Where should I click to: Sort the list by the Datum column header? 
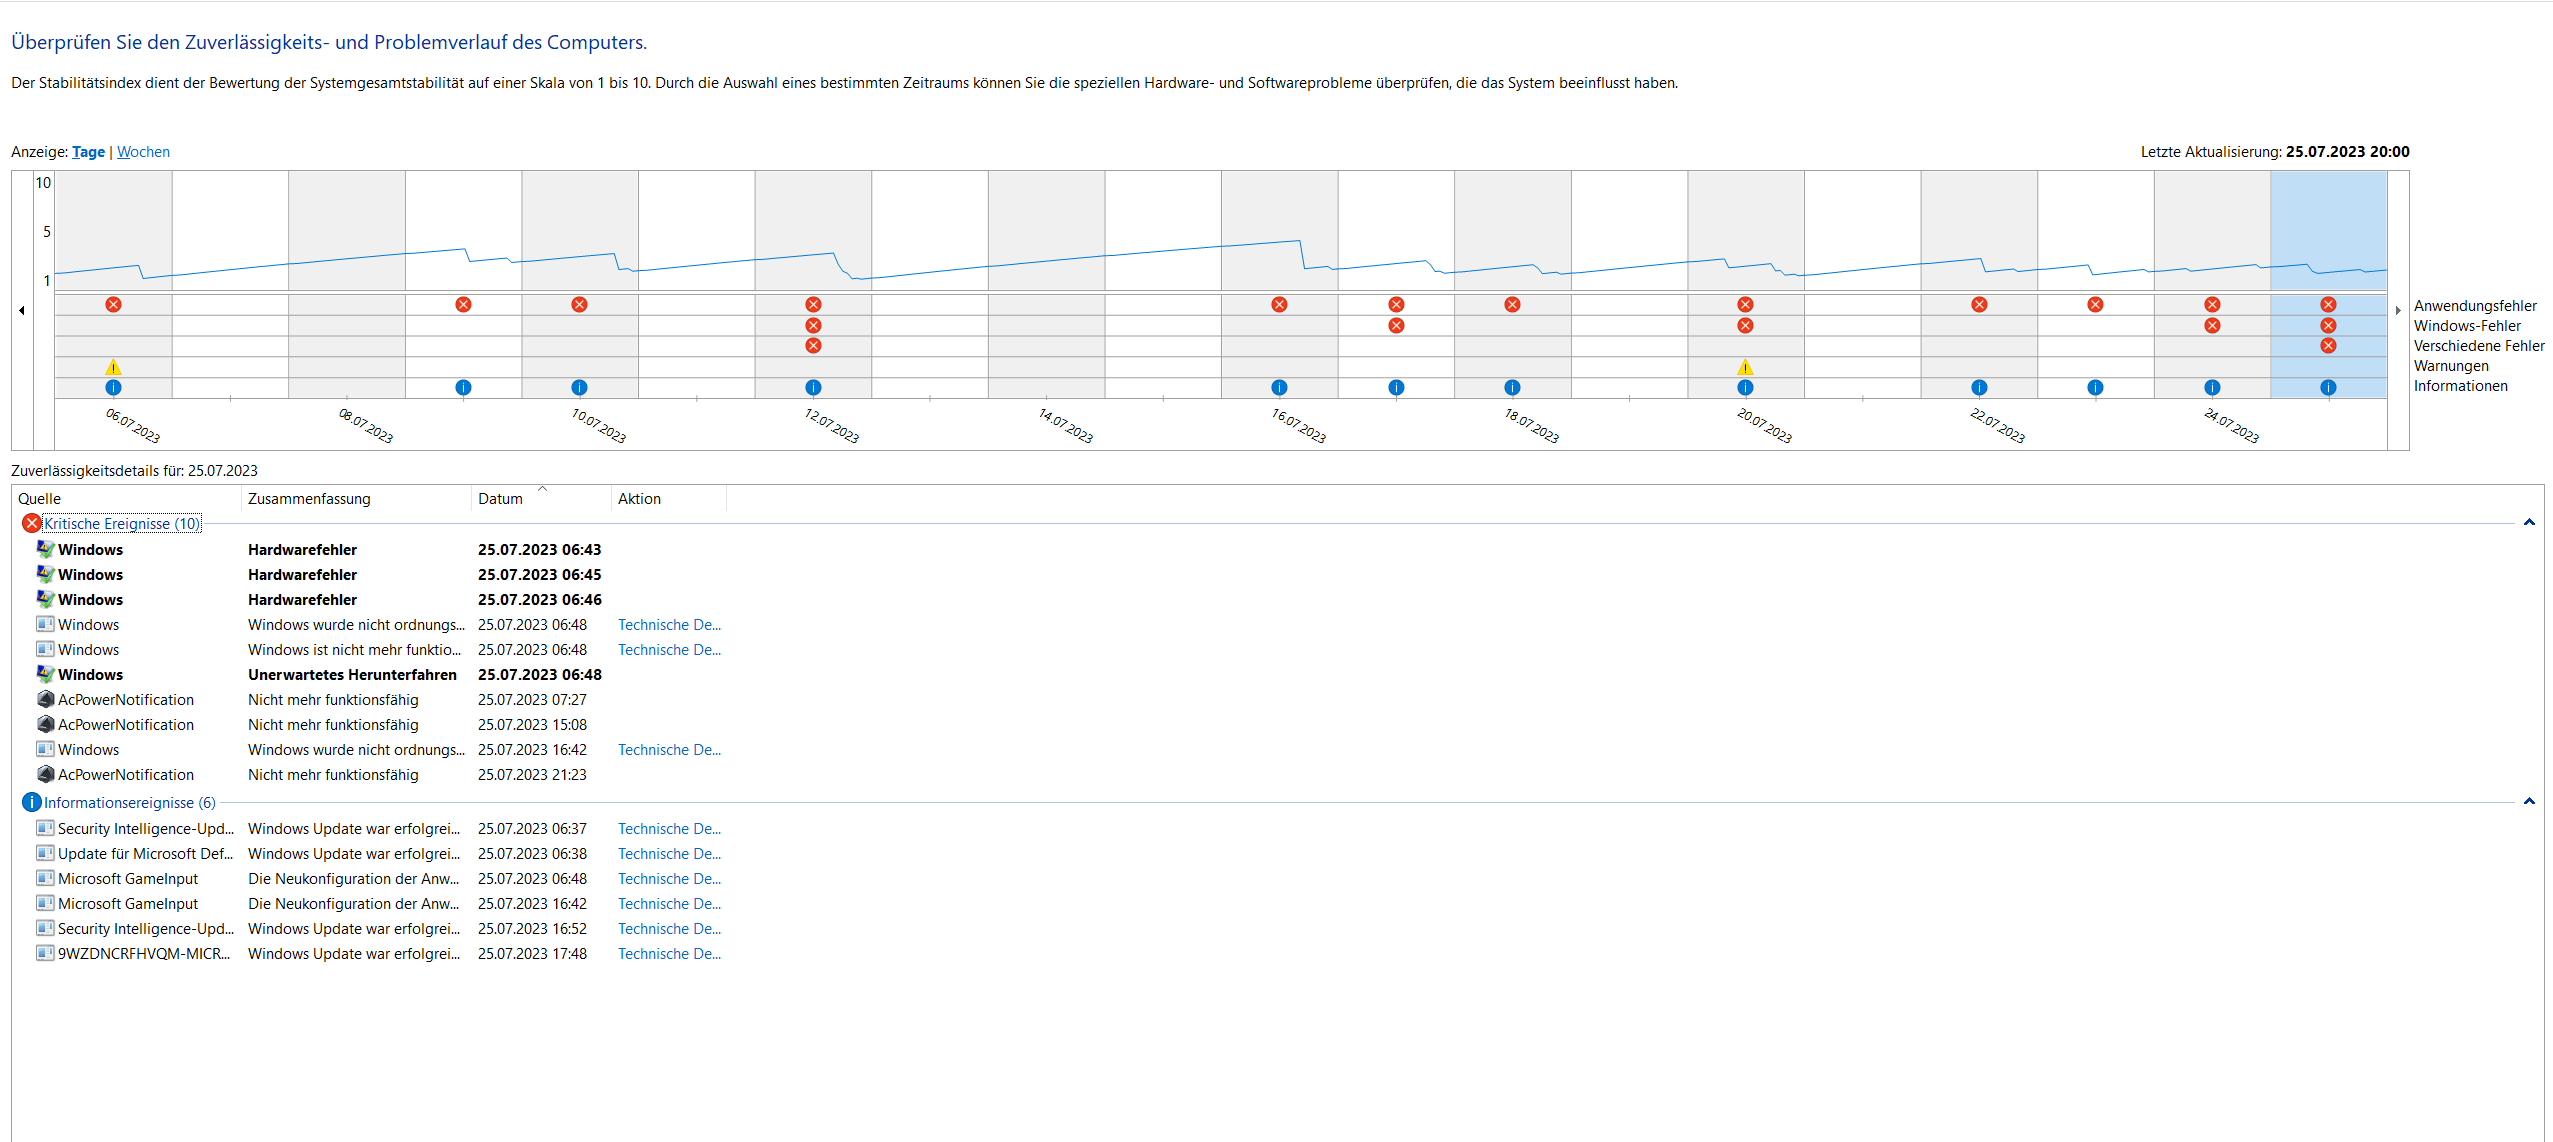click(x=500, y=499)
